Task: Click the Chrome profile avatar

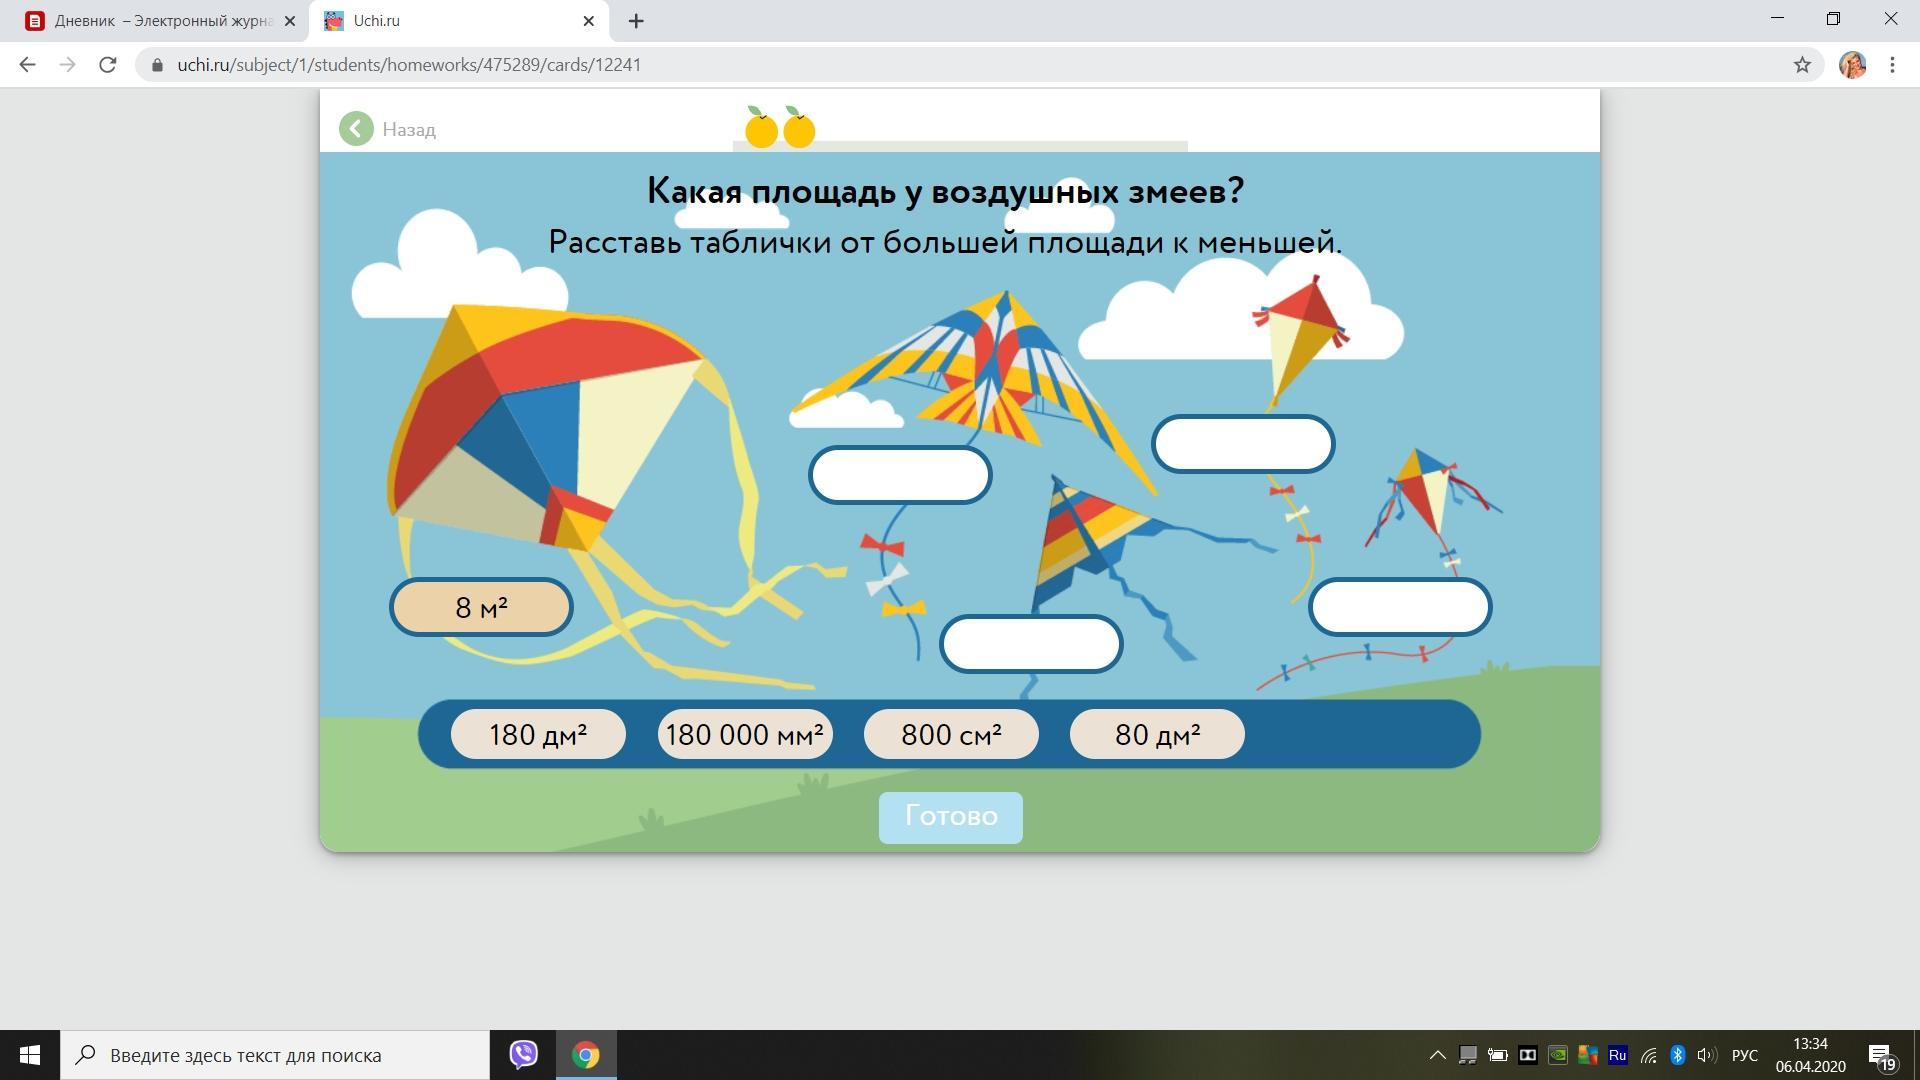Action: 1852,65
